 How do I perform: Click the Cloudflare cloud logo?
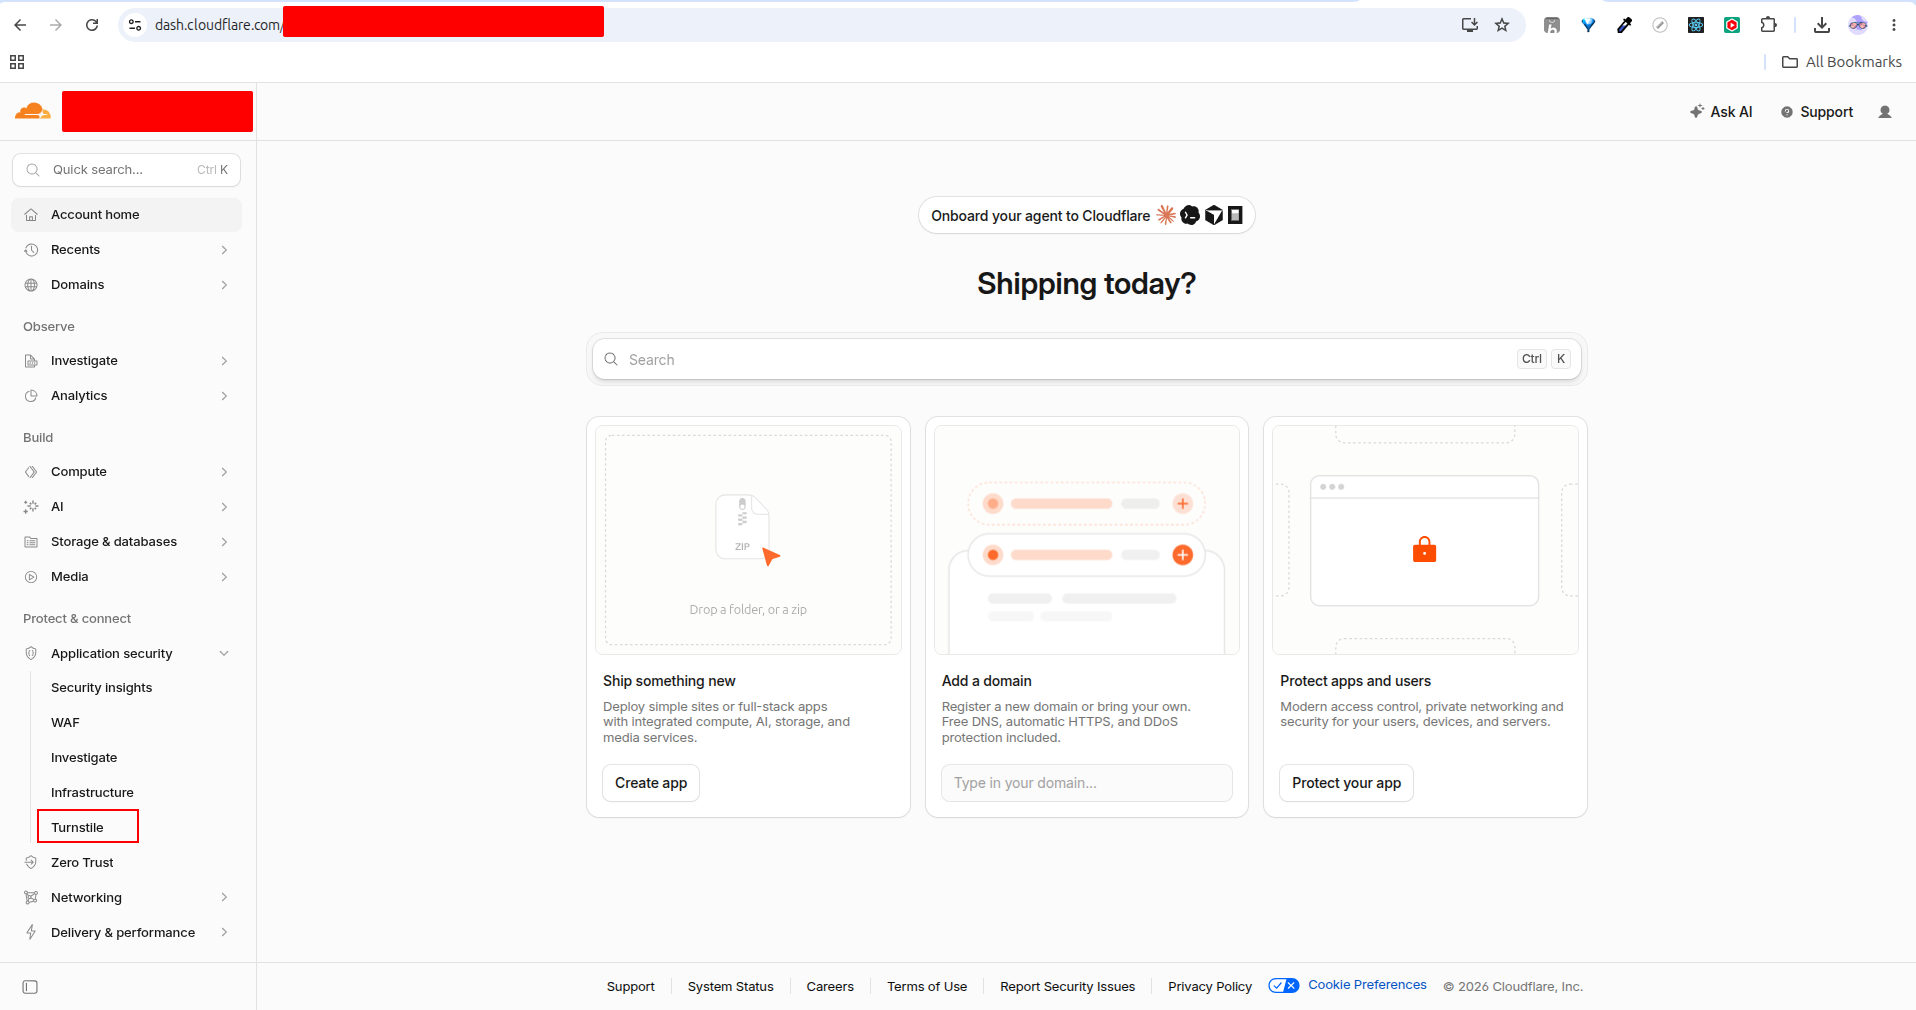tap(33, 111)
